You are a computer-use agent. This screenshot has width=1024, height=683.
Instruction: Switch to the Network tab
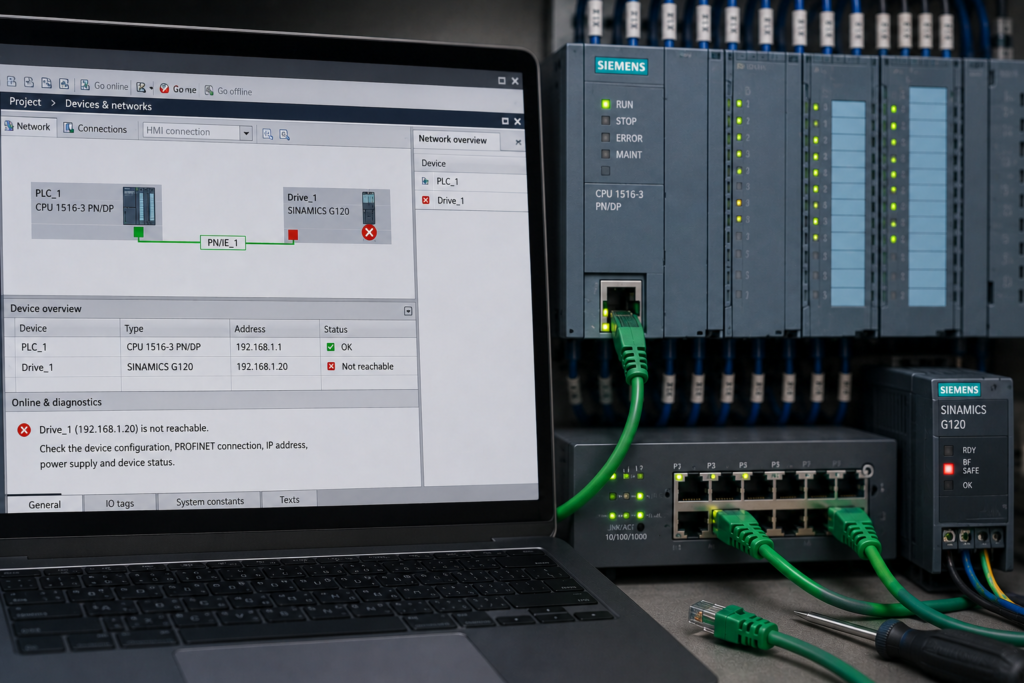tap(28, 126)
